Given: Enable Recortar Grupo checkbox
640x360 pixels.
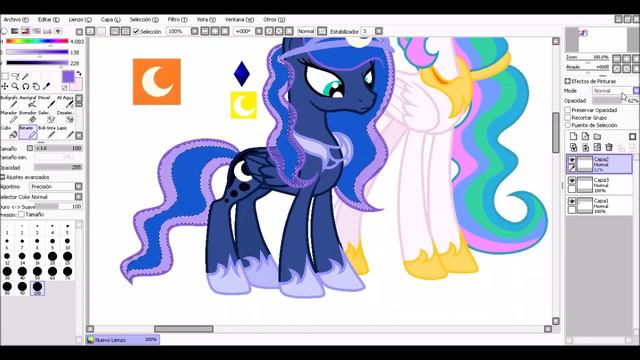Looking at the screenshot, I should [x=567, y=118].
